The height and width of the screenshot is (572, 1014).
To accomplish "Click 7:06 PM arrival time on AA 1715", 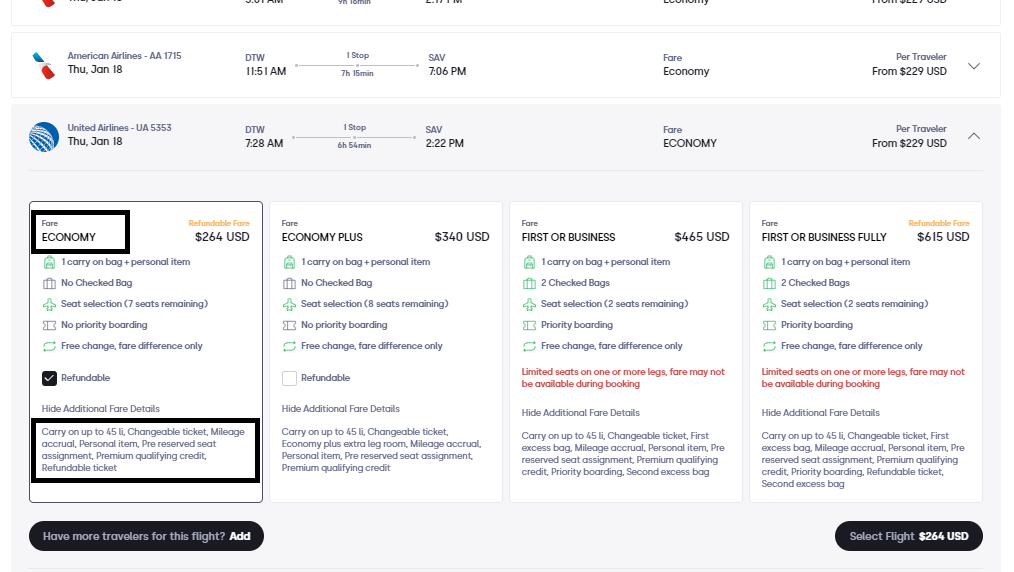I will click(x=447, y=72).
